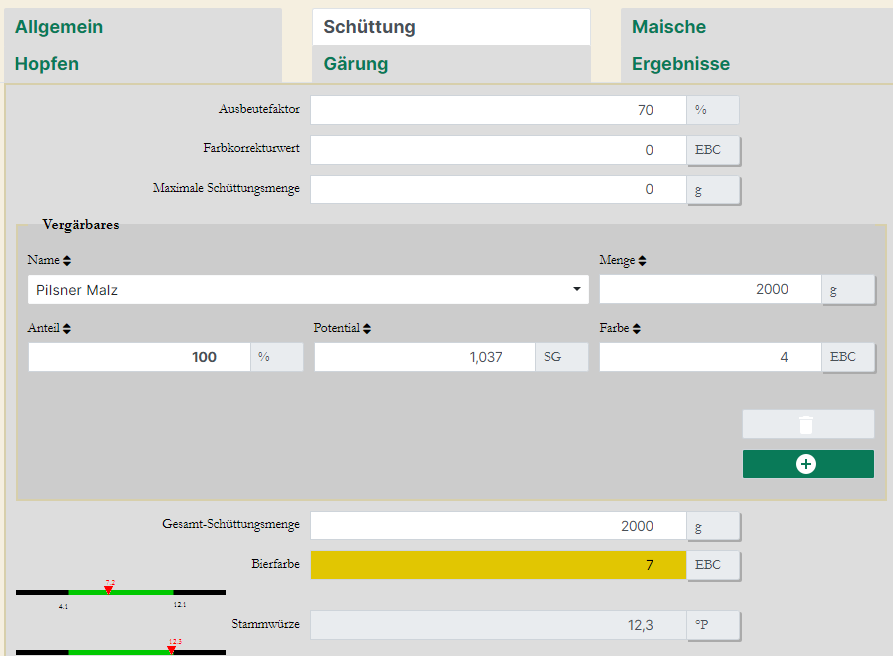The image size is (893, 656).
Task: Click the red marker on Bierfarbe scale
Action: point(109,589)
